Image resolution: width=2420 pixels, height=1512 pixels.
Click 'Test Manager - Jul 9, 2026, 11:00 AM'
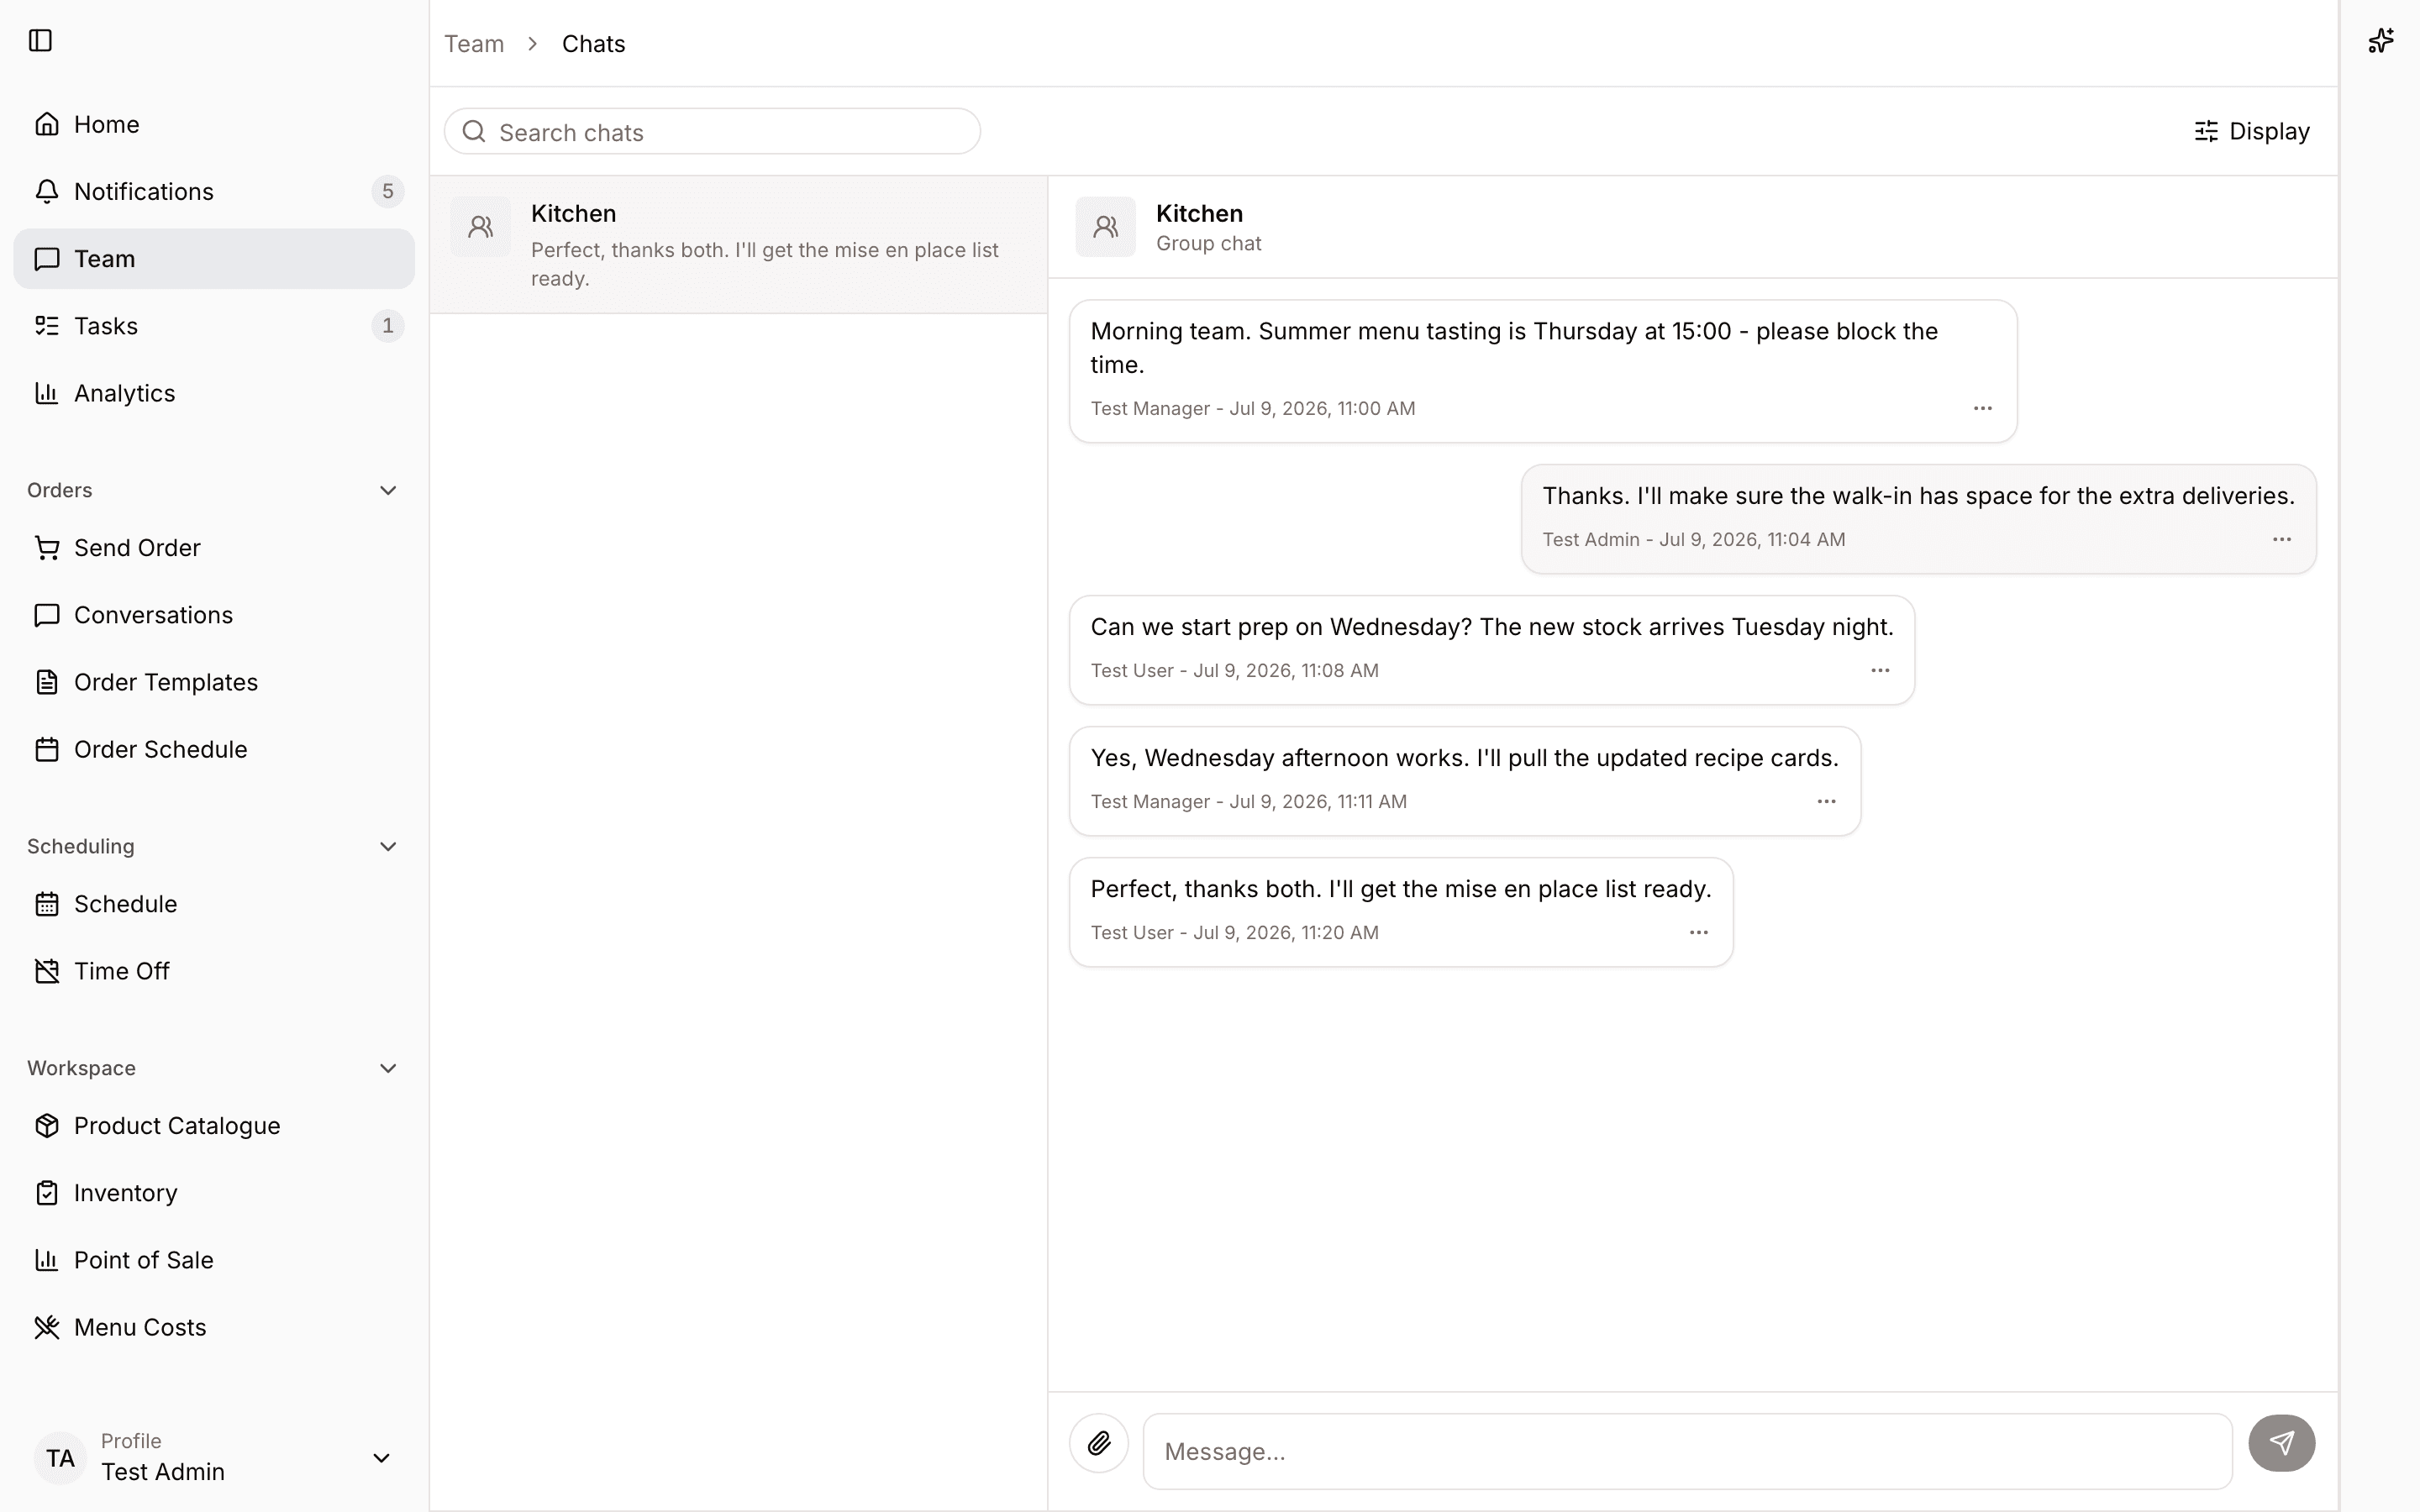tap(1252, 408)
